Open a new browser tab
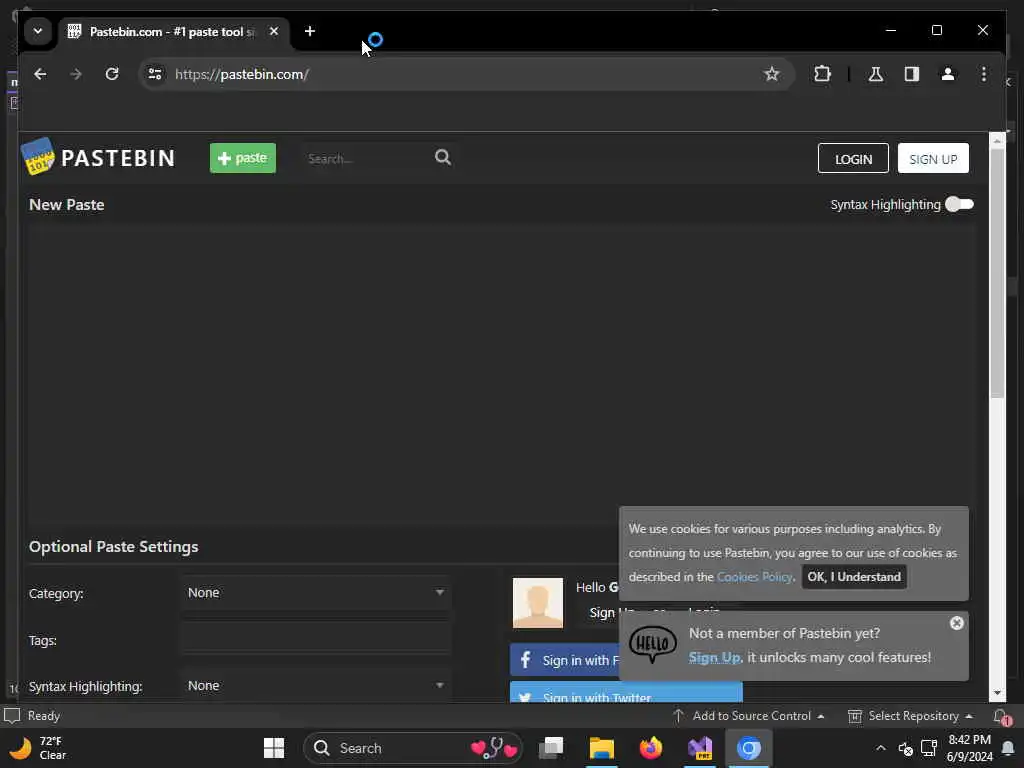1024x768 pixels. pyautogui.click(x=310, y=31)
